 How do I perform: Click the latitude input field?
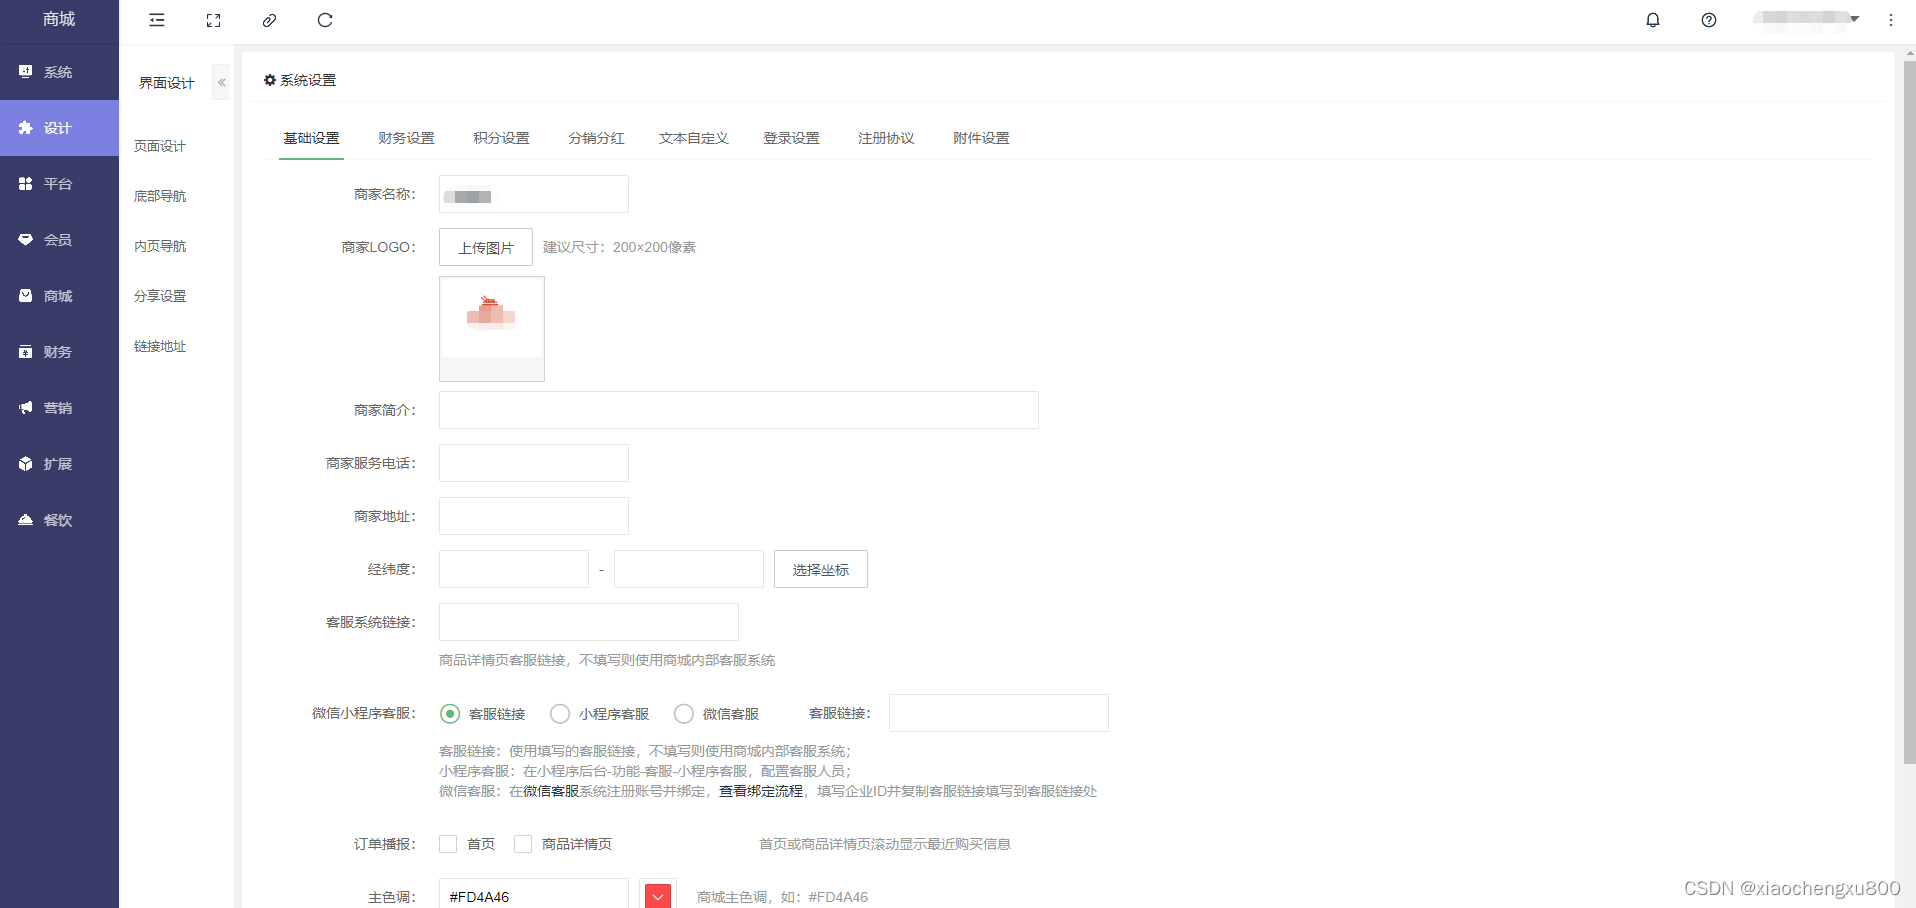(689, 569)
